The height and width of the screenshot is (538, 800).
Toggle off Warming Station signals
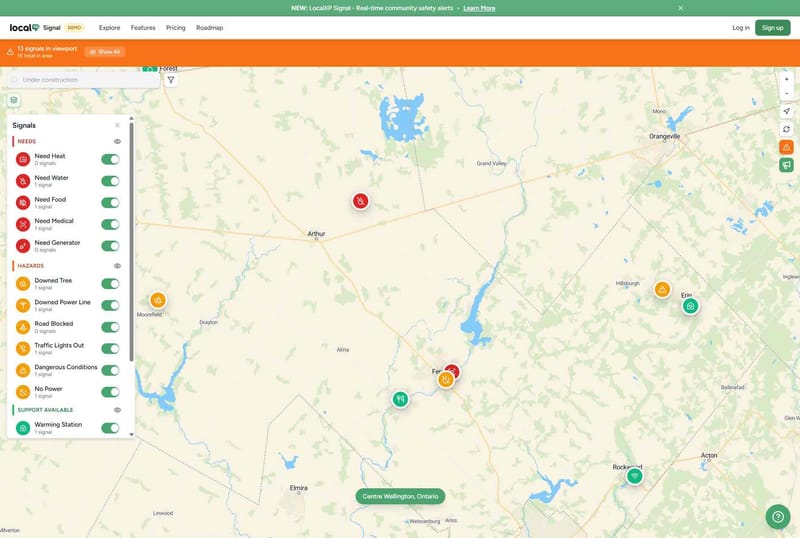click(x=110, y=428)
